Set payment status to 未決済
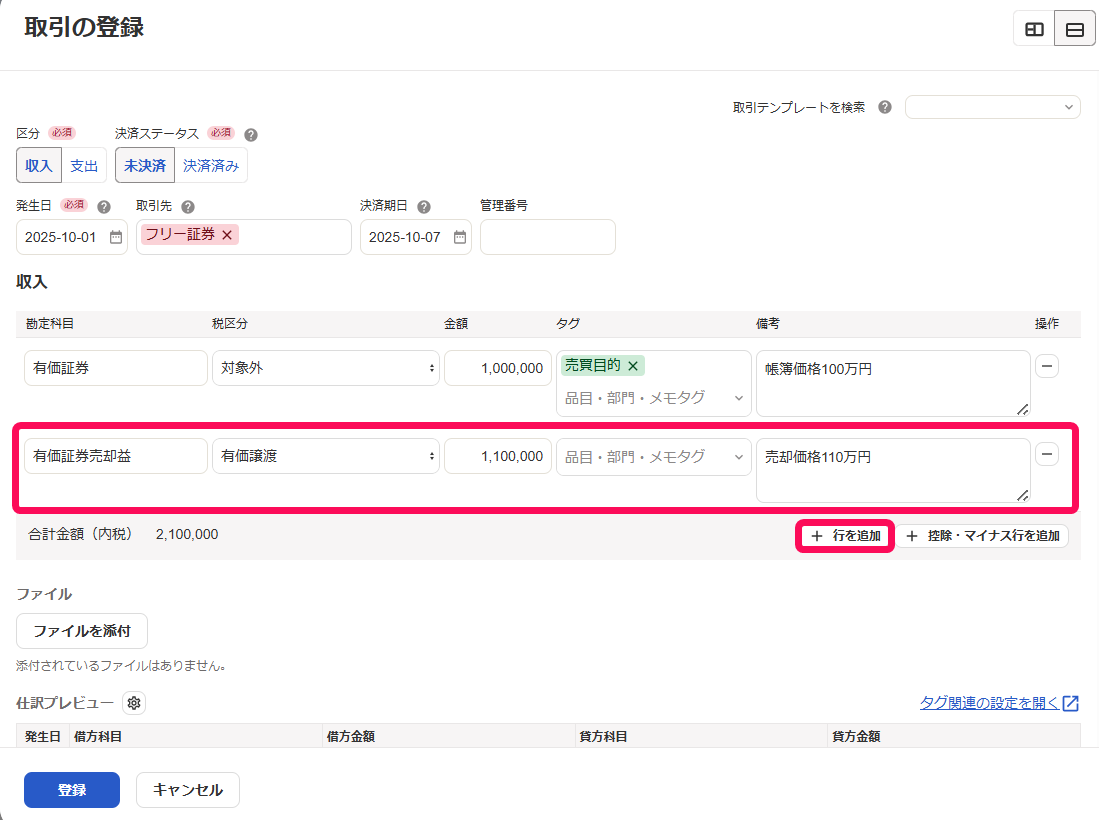The image size is (1099, 820). pos(145,165)
